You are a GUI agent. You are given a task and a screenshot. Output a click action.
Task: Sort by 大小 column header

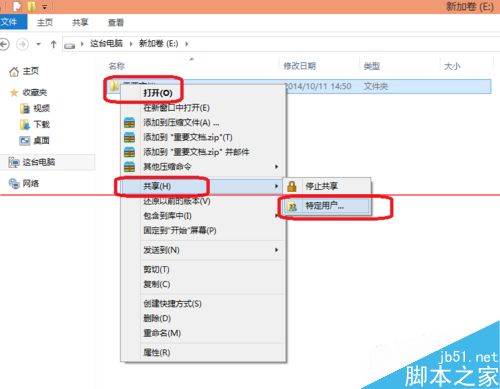click(452, 66)
